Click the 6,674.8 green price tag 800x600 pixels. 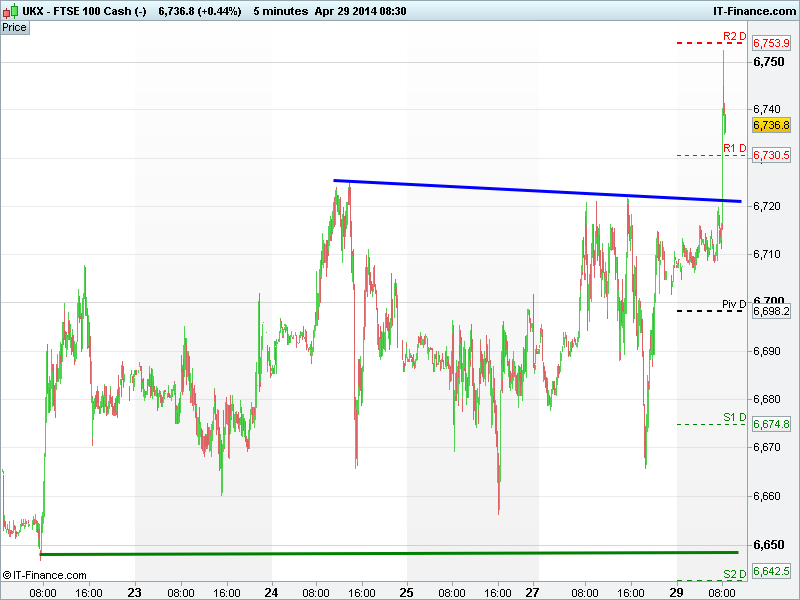tap(771, 424)
